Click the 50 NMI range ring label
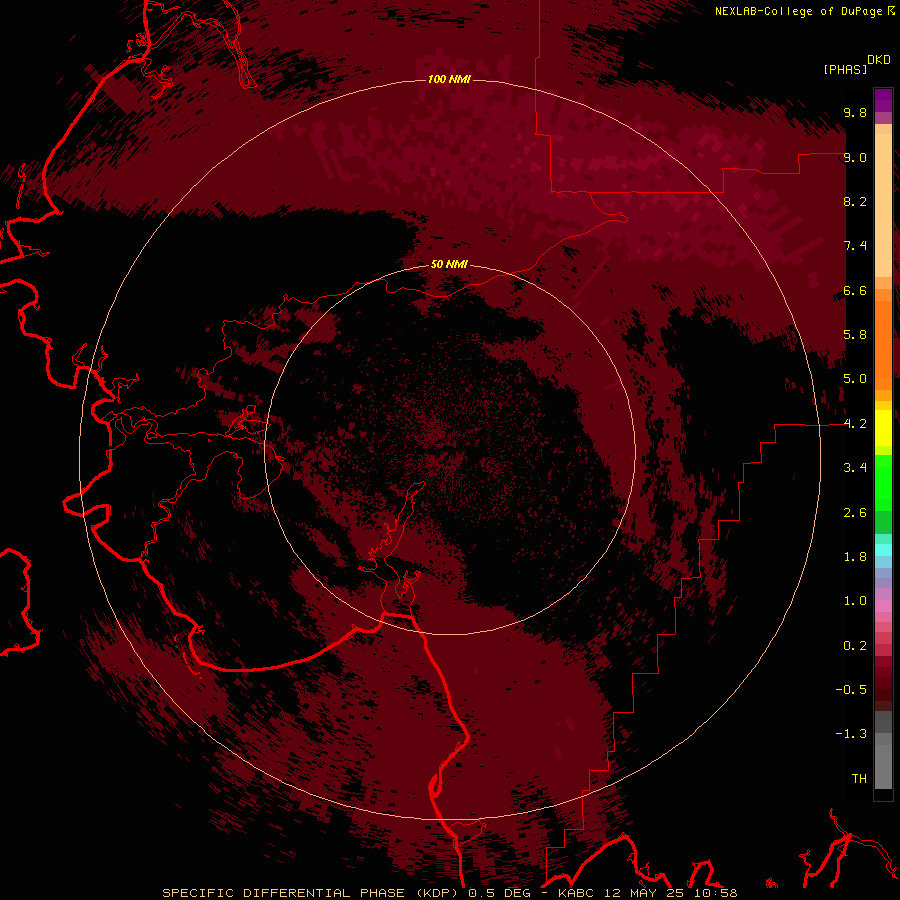This screenshot has width=900, height=900. pyautogui.click(x=449, y=264)
